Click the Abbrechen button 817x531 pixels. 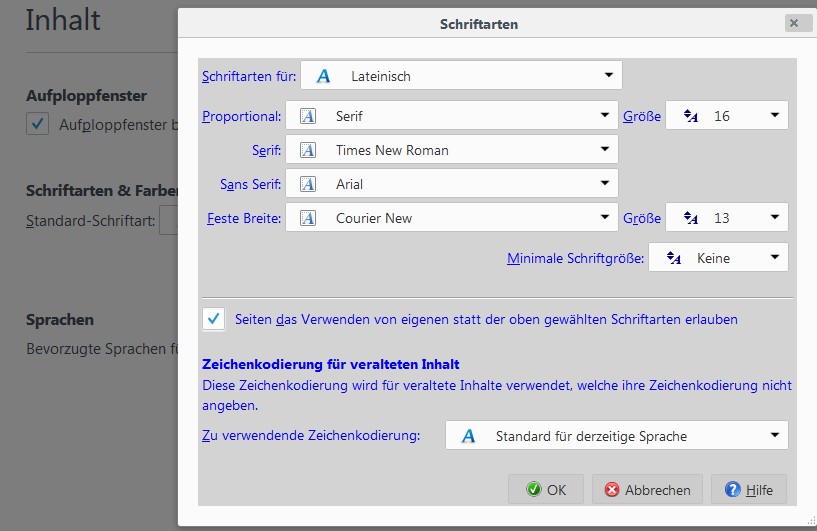click(x=647, y=490)
